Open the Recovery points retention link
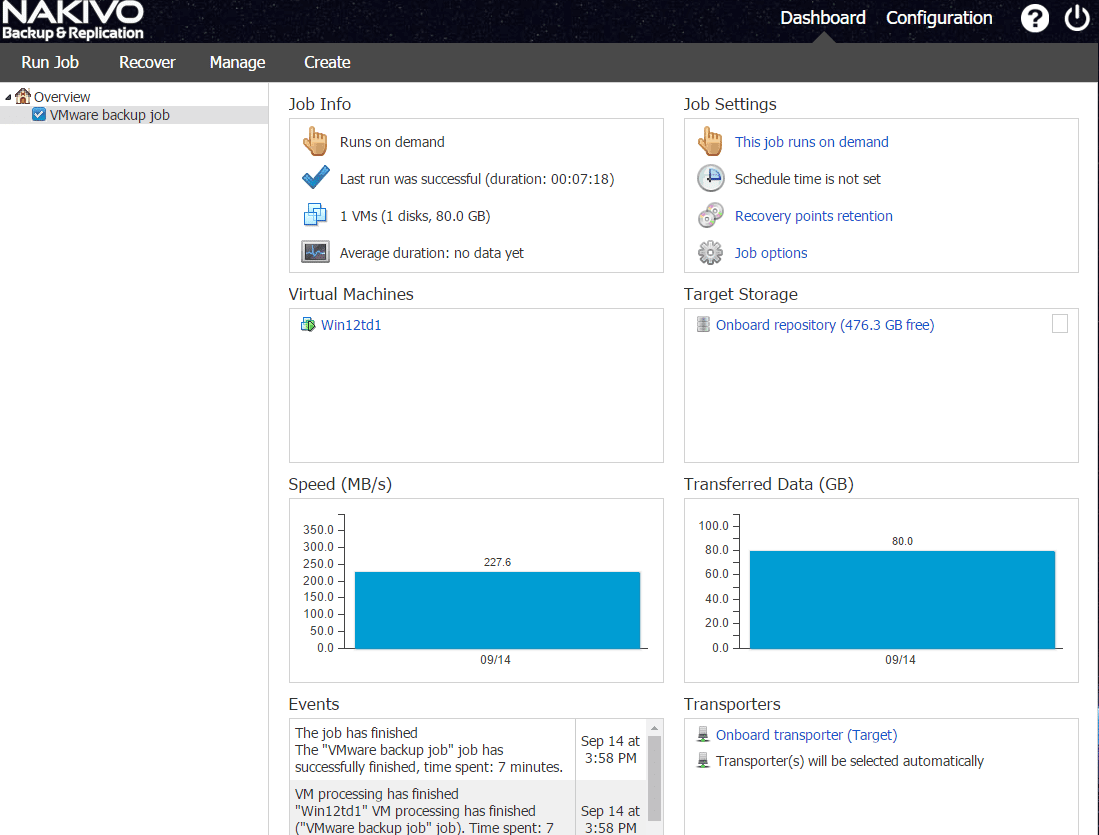This screenshot has width=1099, height=835. [813, 216]
